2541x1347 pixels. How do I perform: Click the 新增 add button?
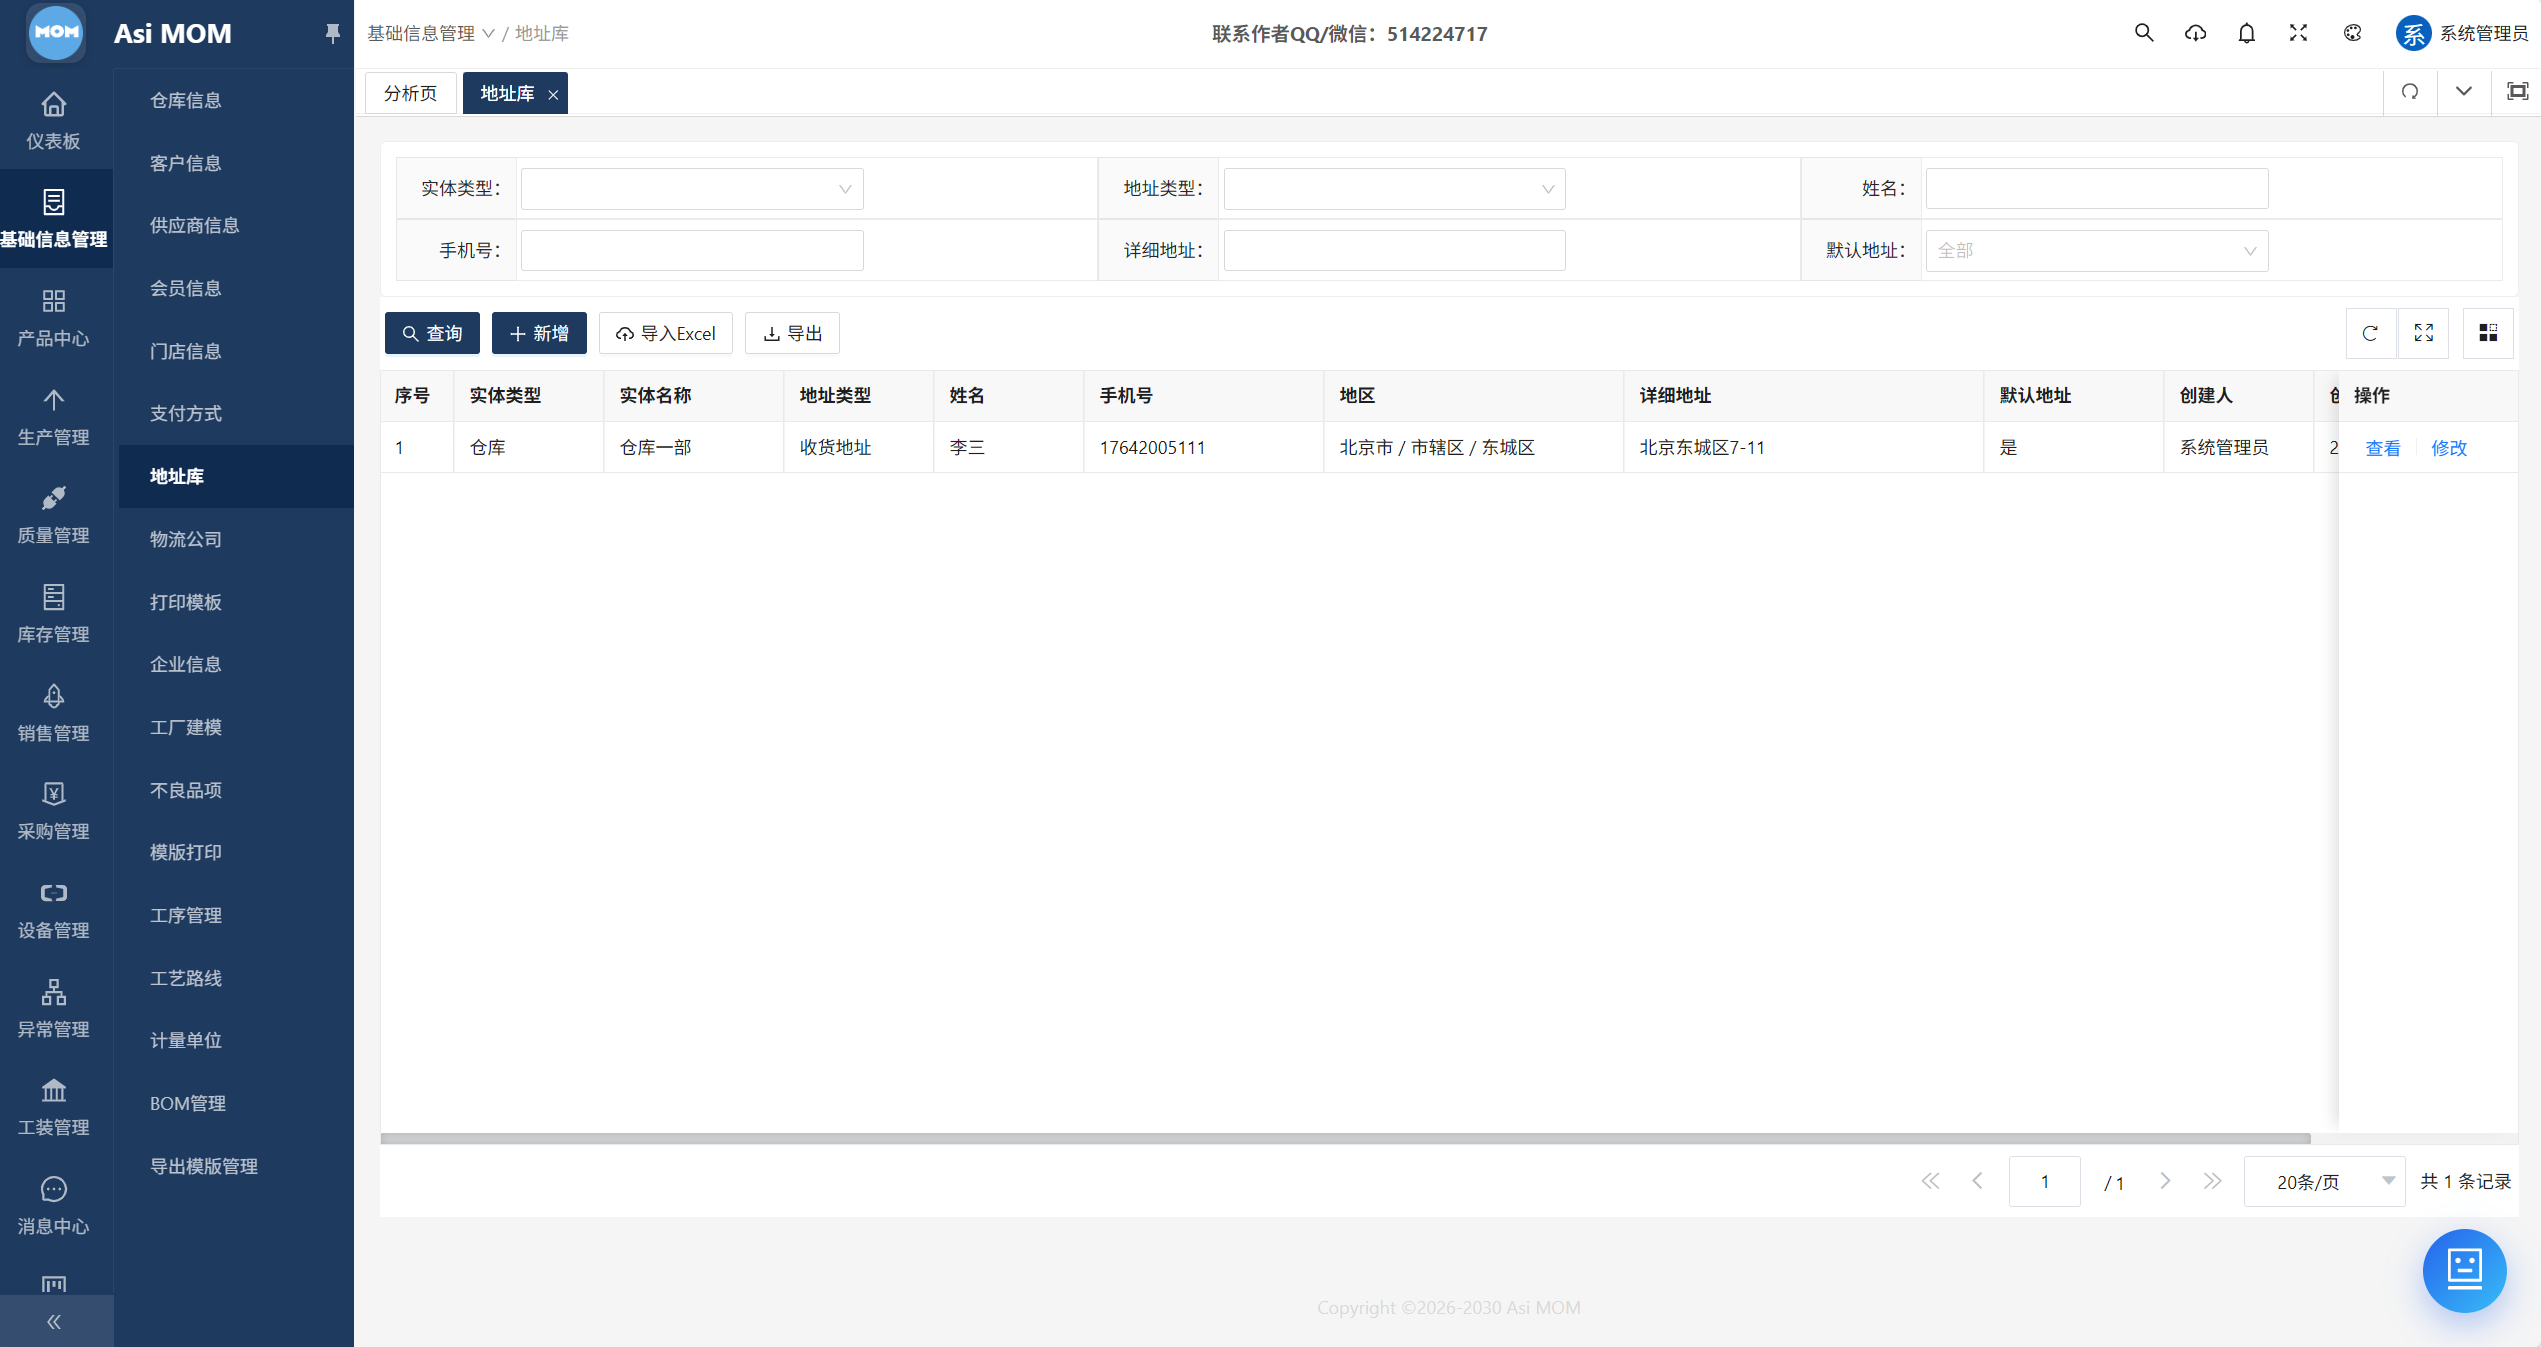click(x=539, y=333)
